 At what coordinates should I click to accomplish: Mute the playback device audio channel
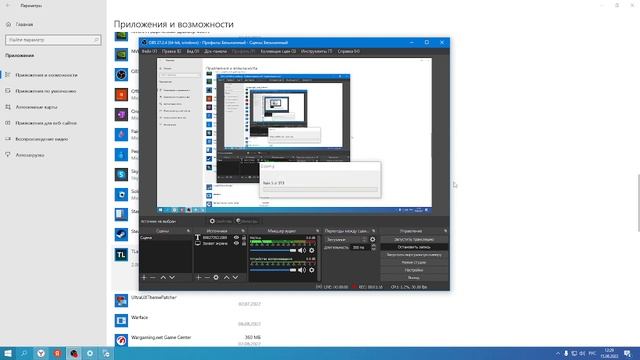[302, 270]
